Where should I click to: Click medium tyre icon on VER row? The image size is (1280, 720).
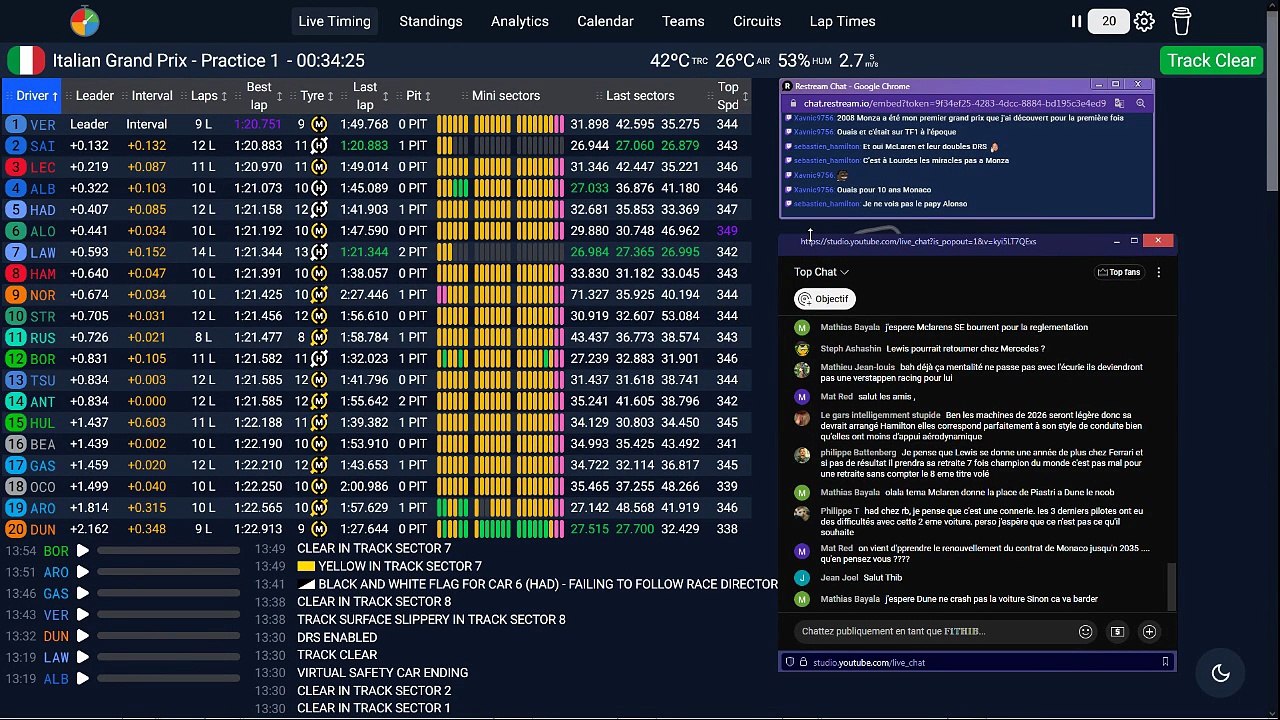(x=319, y=124)
